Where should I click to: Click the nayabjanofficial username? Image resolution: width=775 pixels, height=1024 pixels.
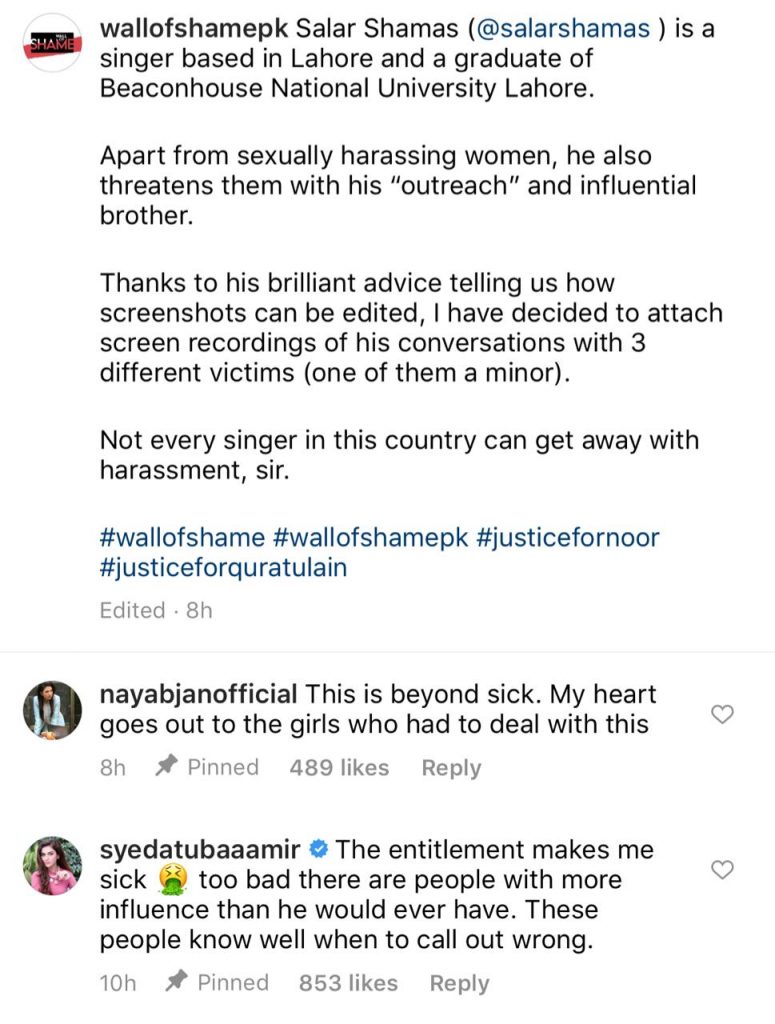[199, 694]
